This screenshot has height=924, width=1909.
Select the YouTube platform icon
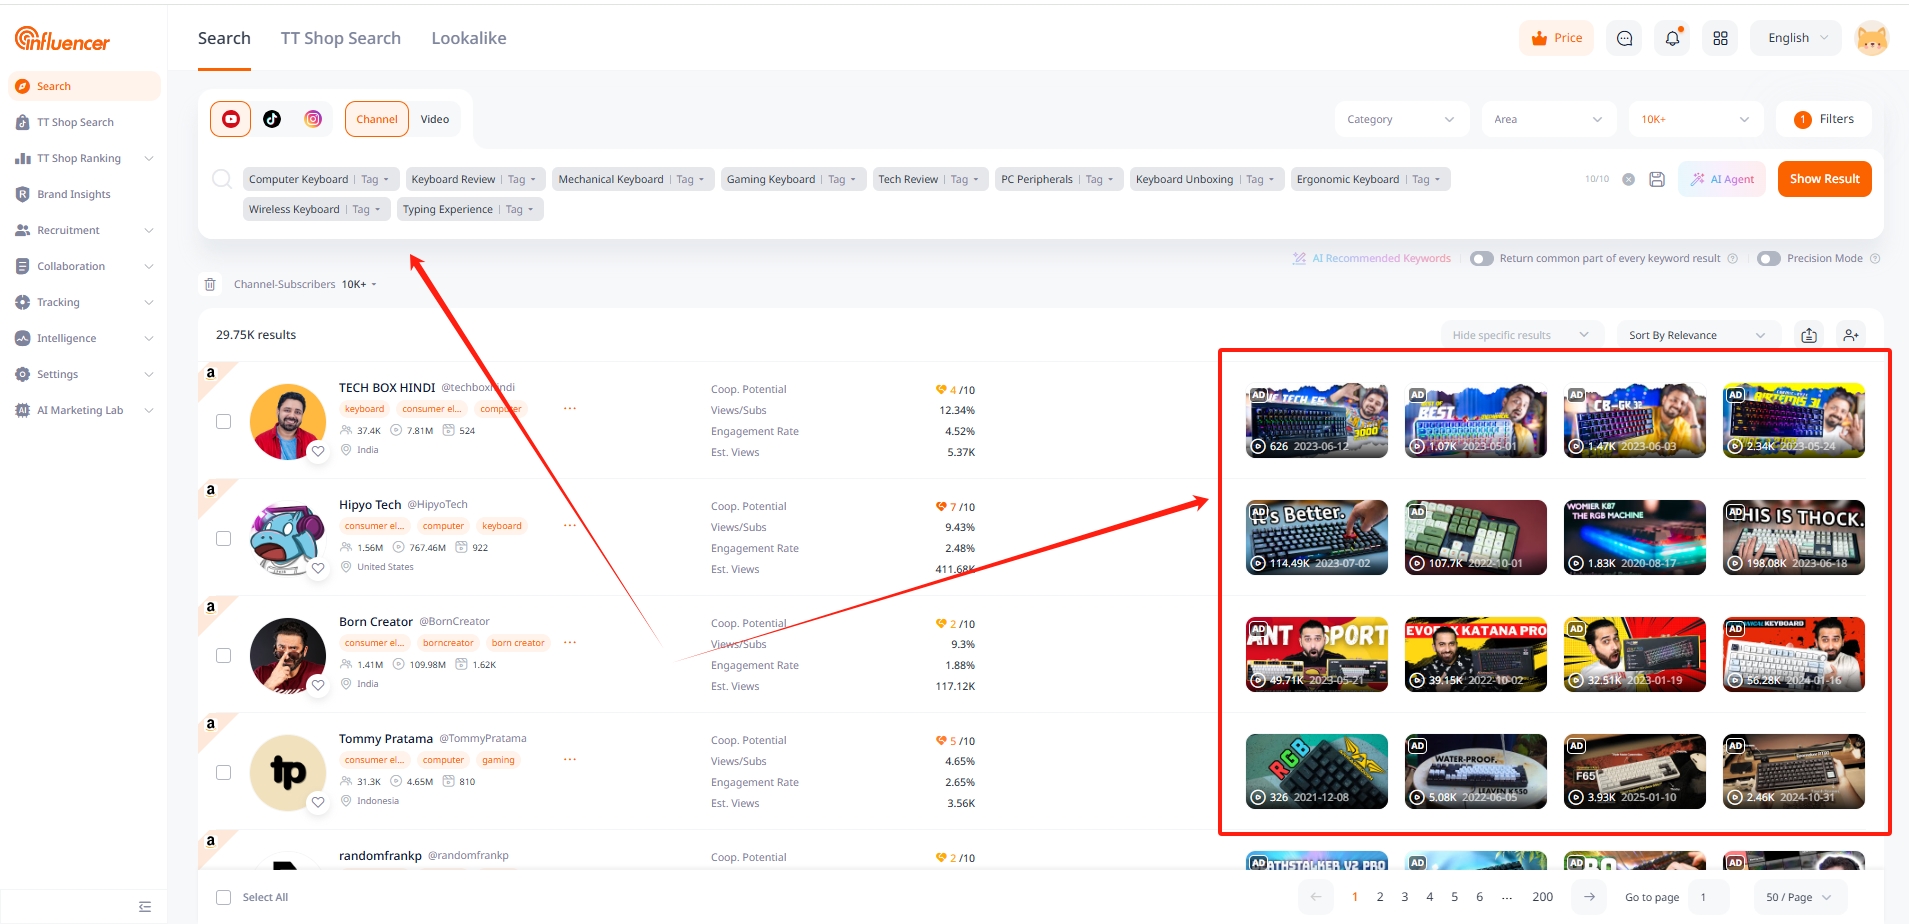coord(231,119)
